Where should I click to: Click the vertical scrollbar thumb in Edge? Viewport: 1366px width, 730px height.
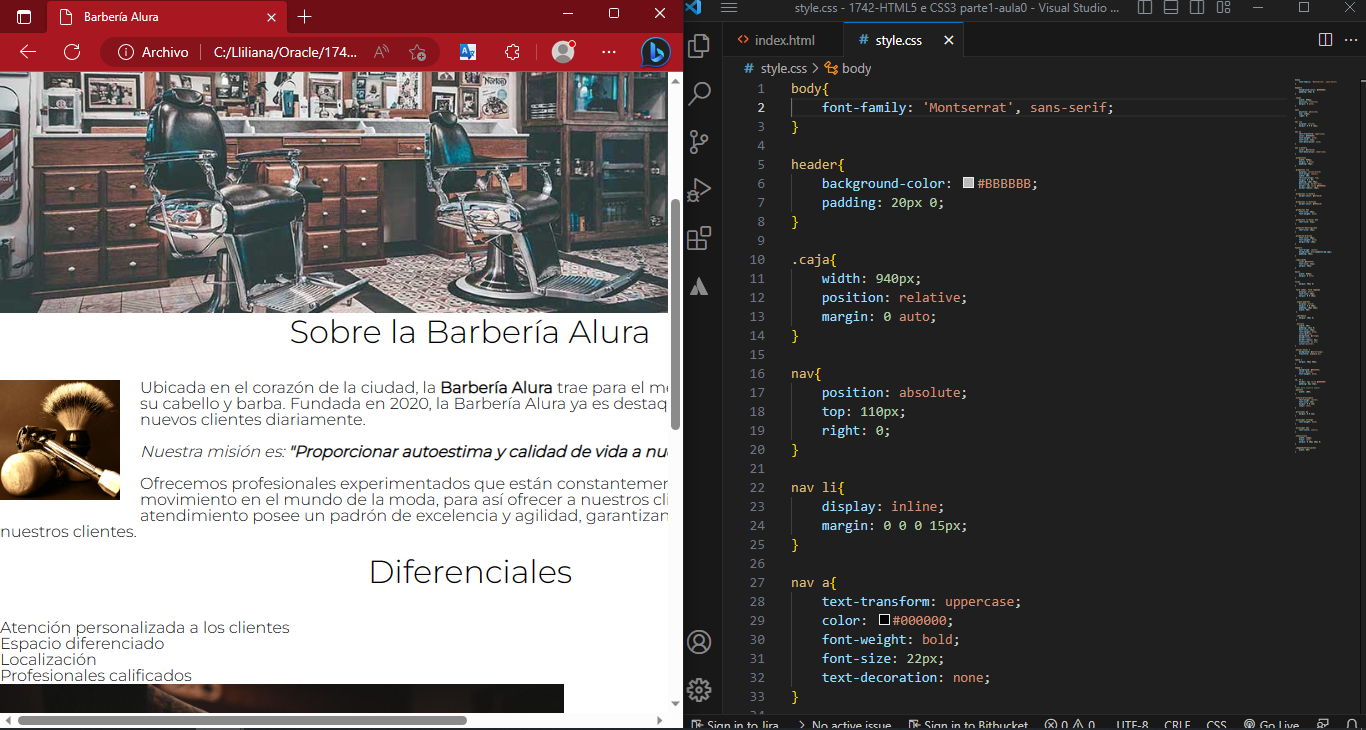click(675, 314)
